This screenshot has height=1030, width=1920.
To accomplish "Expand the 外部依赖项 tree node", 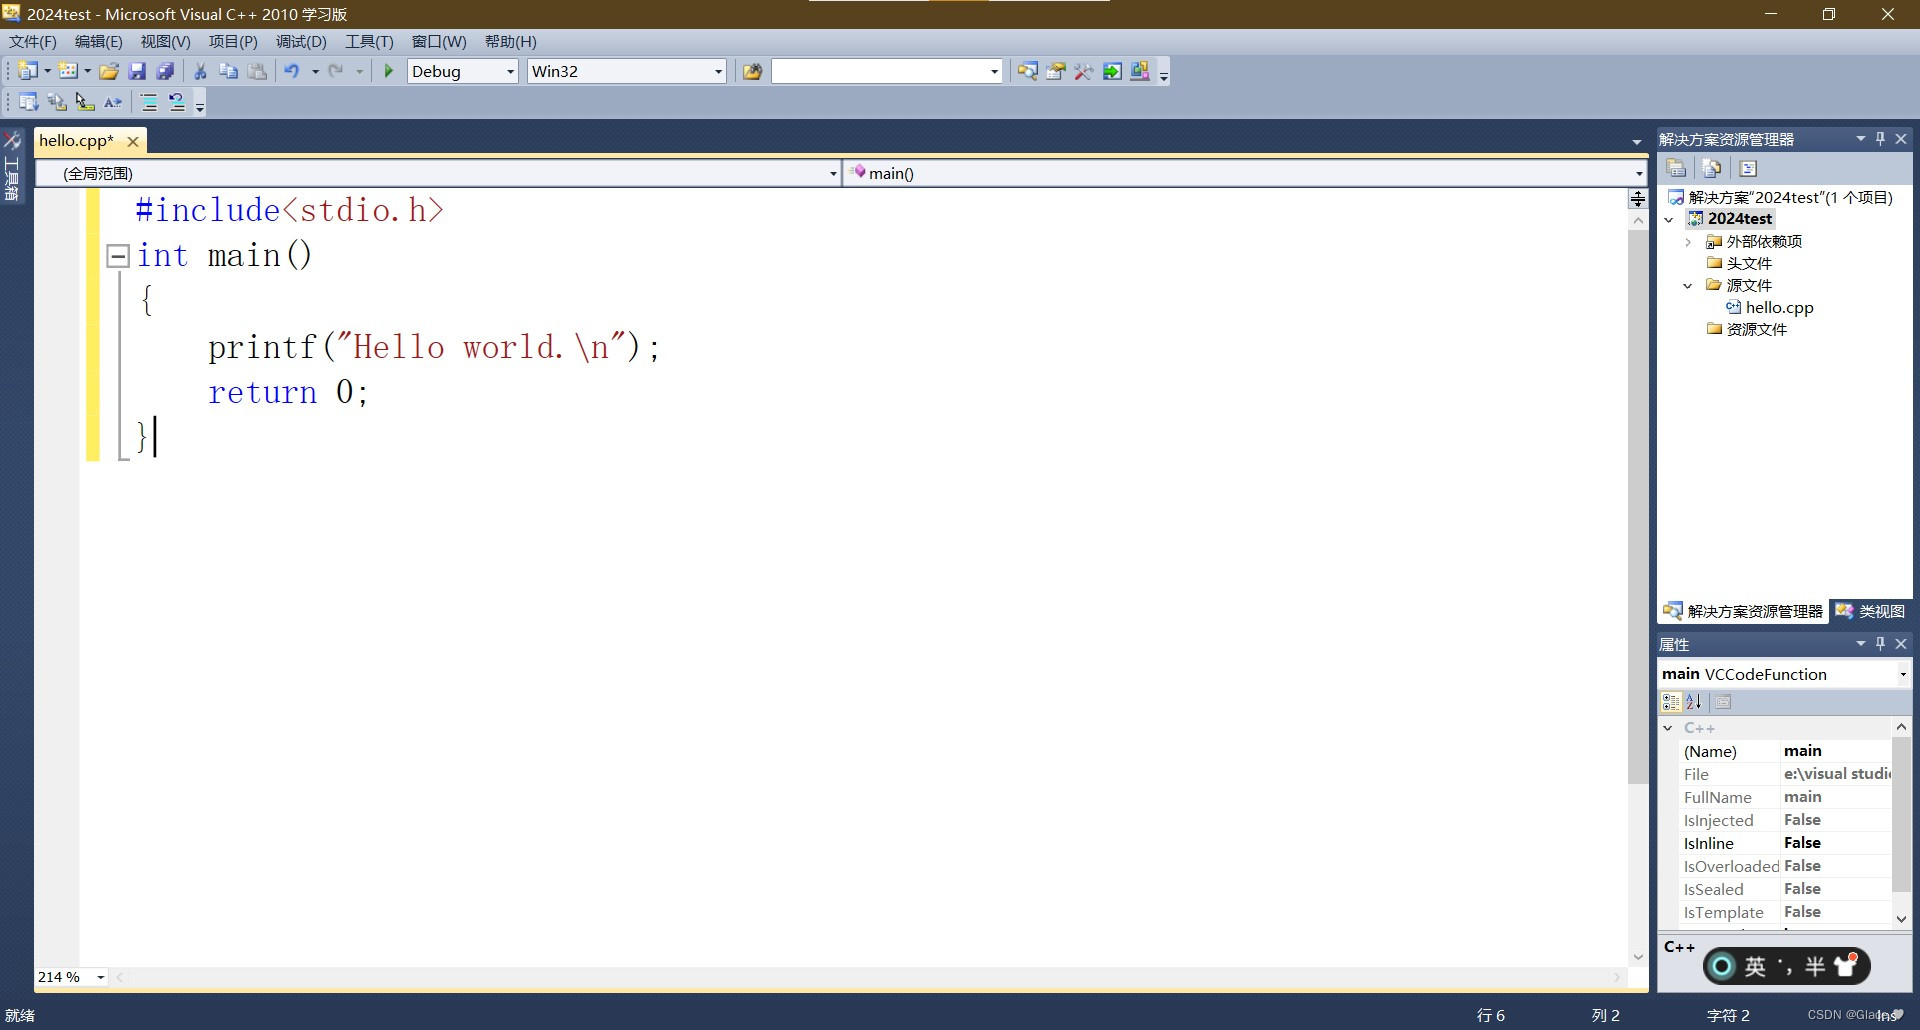I will click(x=1688, y=241).
